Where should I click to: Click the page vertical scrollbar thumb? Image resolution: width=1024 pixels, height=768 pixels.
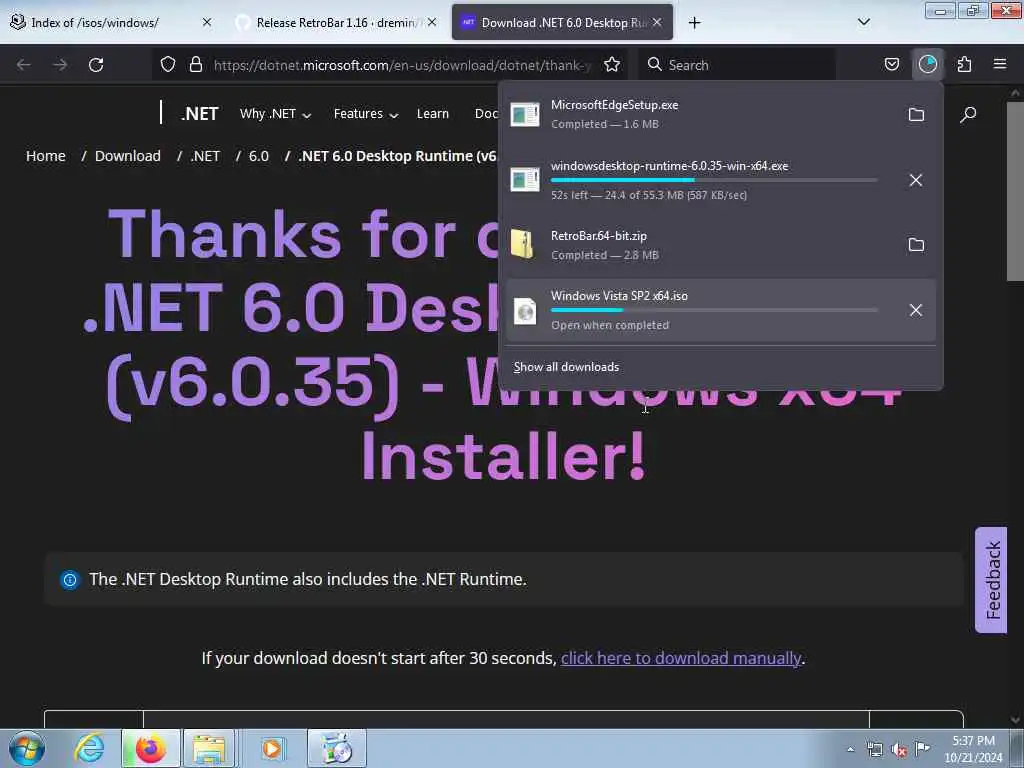click(1015, 191)
